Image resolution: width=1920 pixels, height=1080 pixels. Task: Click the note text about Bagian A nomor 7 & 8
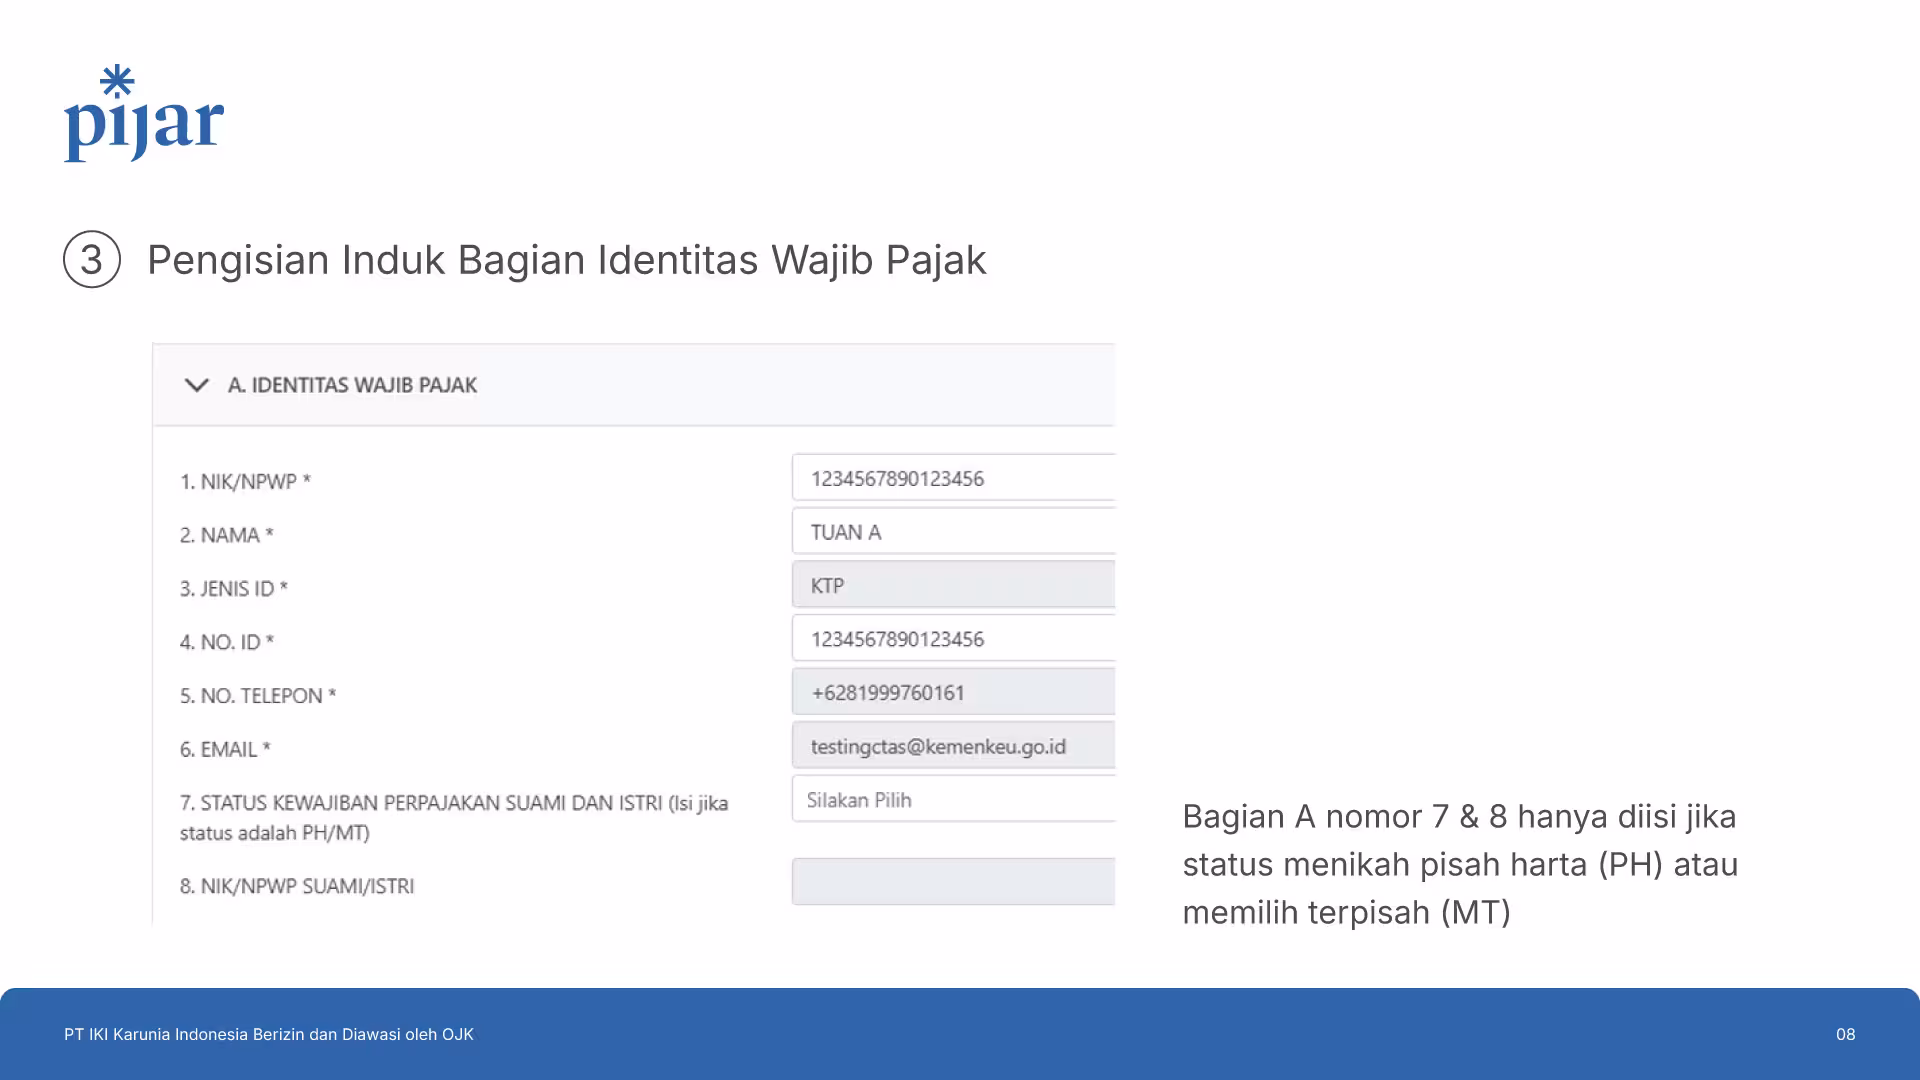pos(1460,864)
